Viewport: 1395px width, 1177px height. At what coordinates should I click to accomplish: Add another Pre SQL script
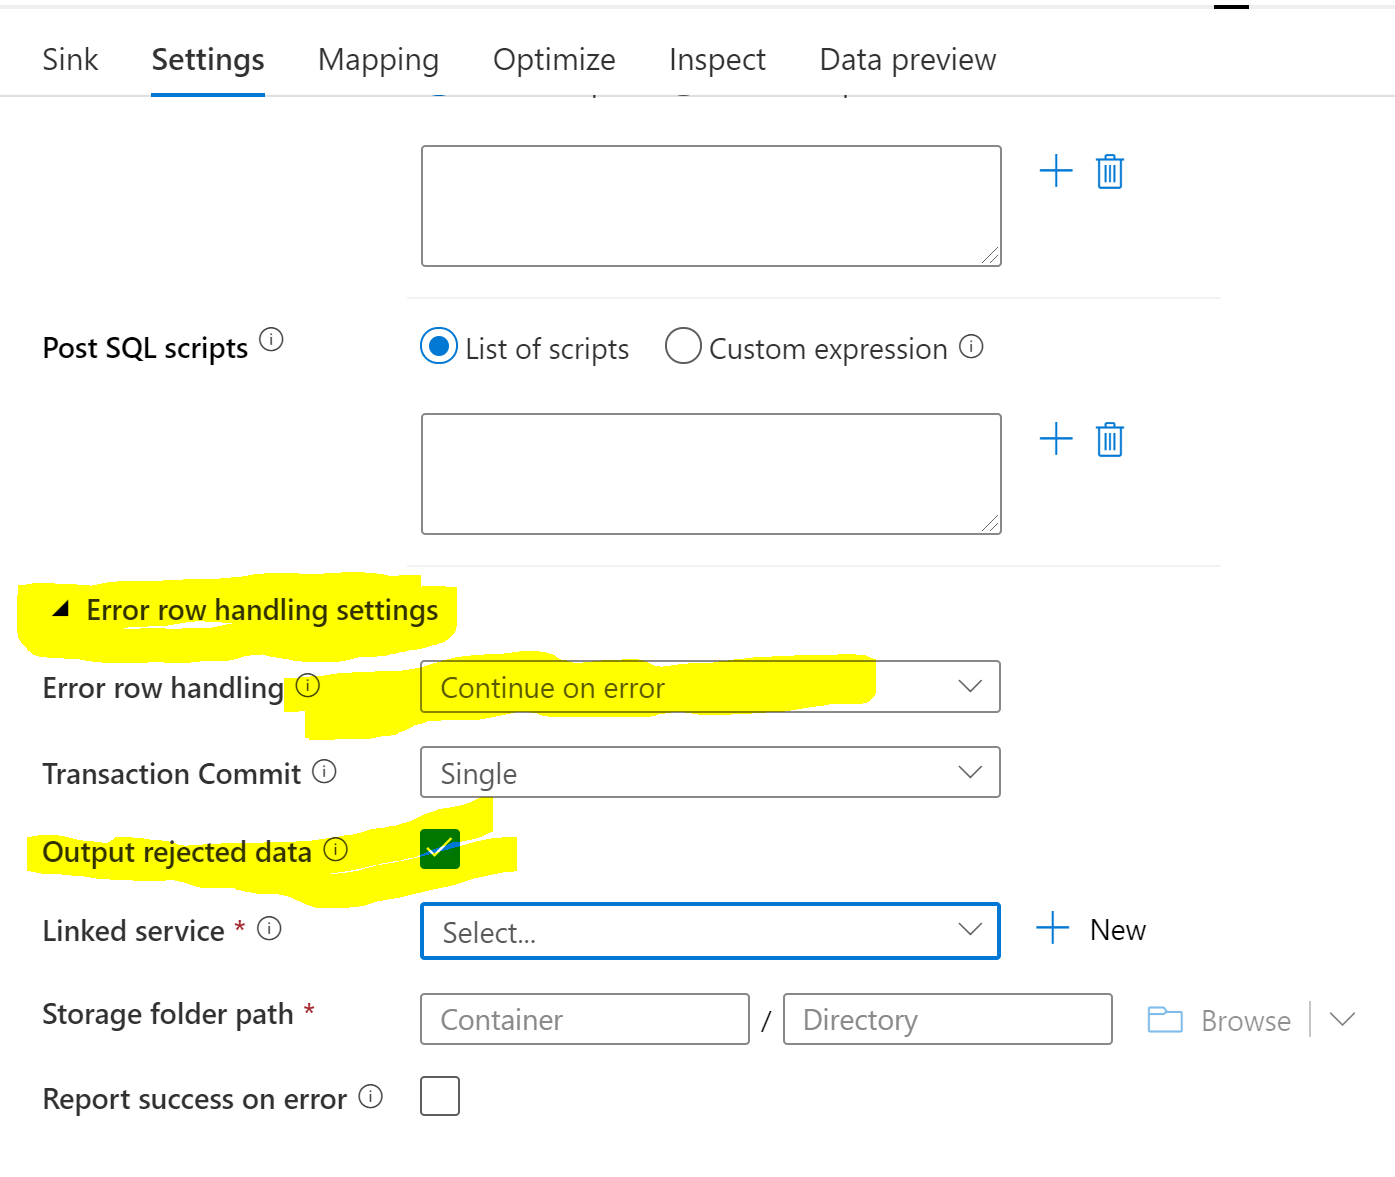(1056, 171)
